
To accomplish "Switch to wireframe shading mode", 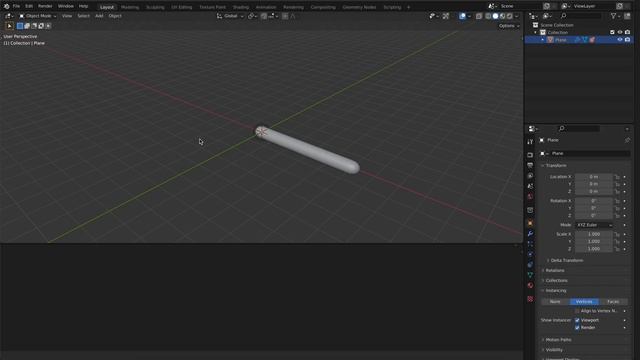I will click(488, 16).
